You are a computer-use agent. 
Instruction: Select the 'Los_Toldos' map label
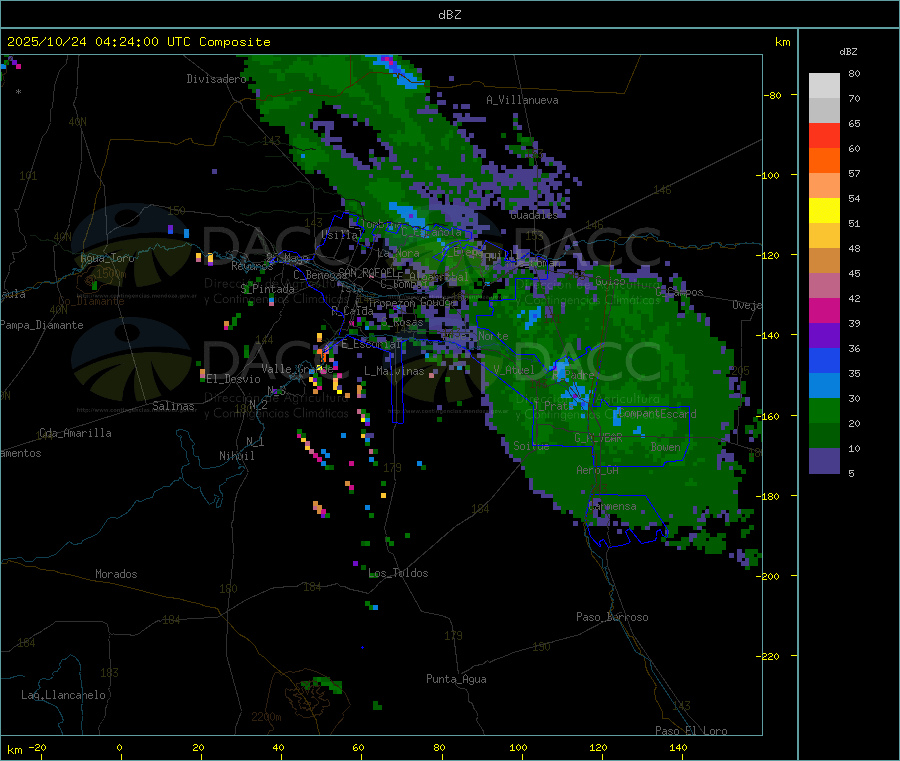tap(398, 573)
